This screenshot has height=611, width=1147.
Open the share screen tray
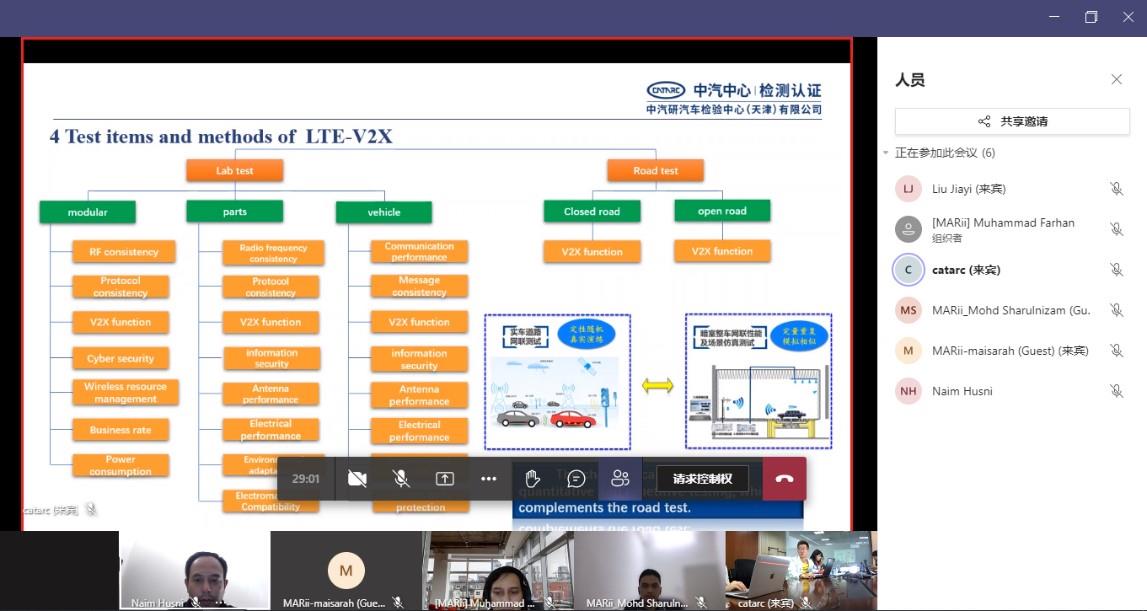(445, 479)
